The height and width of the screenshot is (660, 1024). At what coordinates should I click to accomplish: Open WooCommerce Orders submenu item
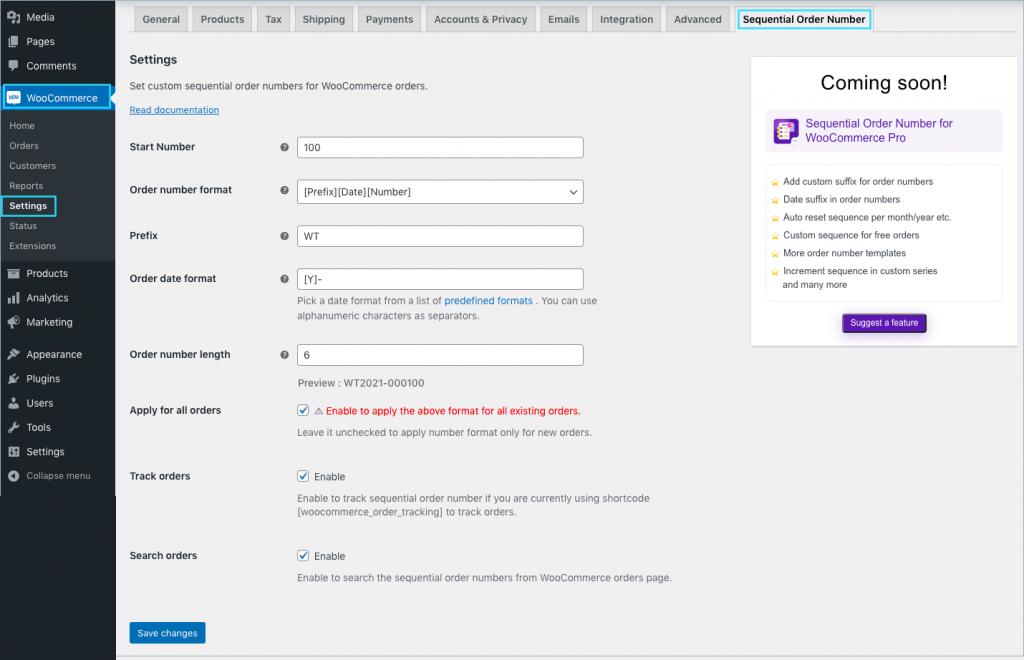pyautogui.click(x=24, y=146)
